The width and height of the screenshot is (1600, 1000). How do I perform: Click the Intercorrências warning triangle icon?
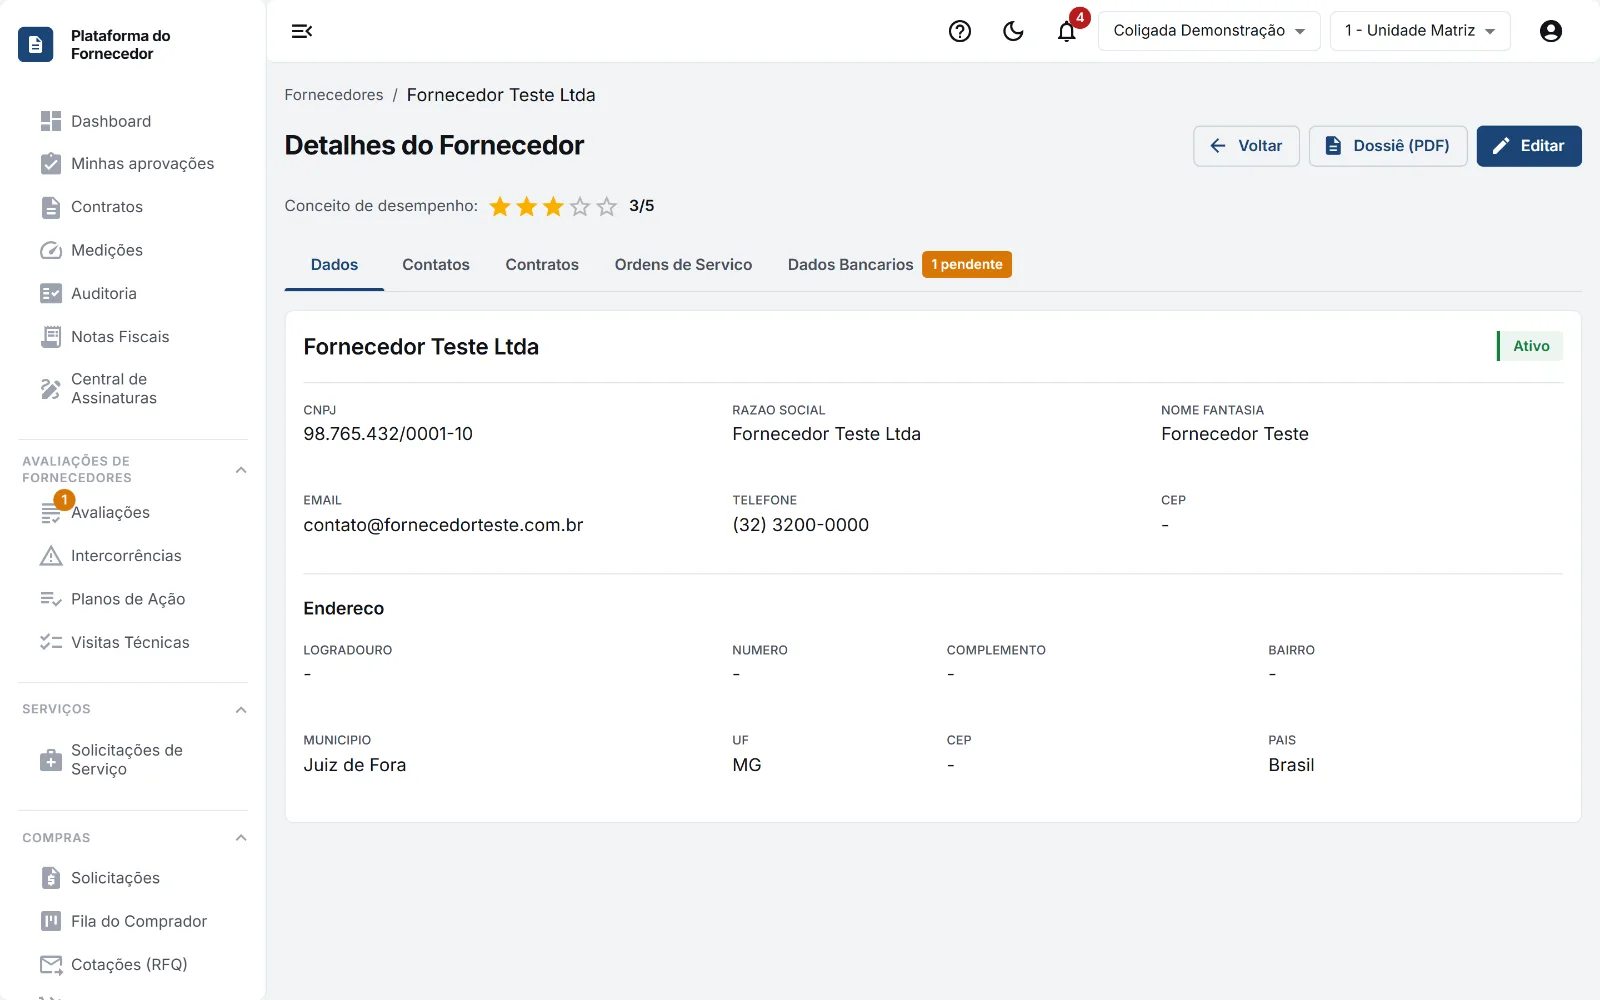point(51,556)
